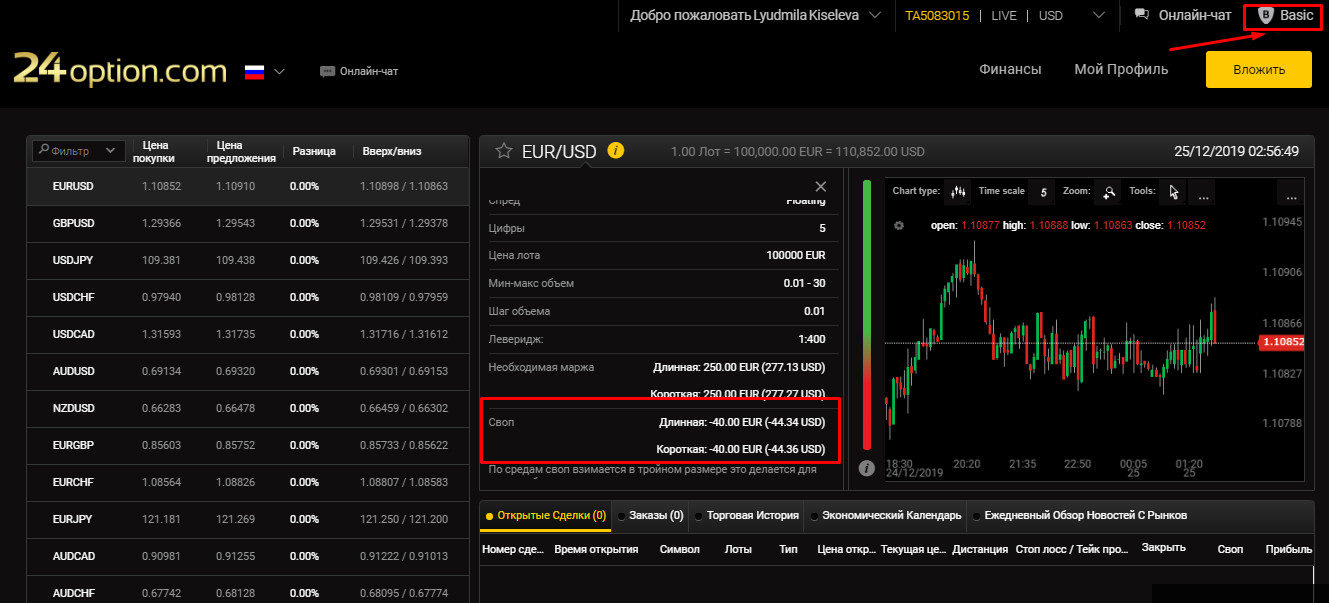Sort by Вверх/вниз column header
1329x603 pixels.
tap(392, 151)
